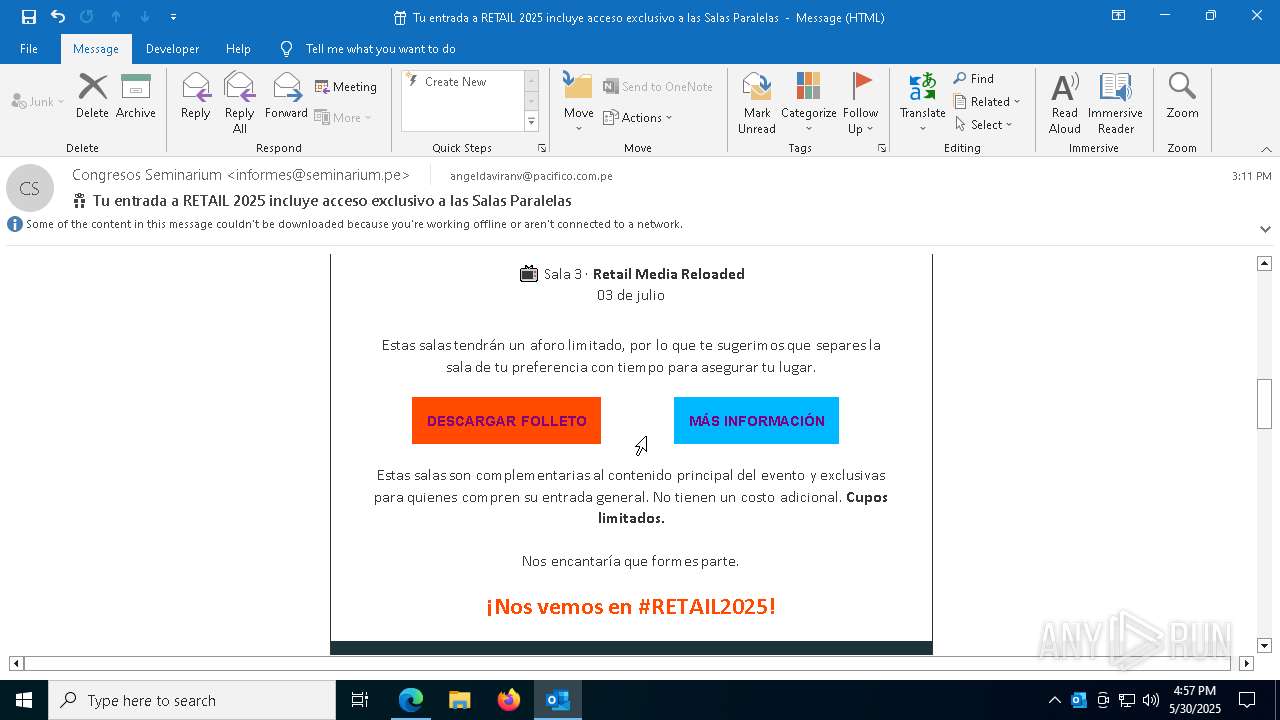Open the Tags dialog launcher

point(882,148)
